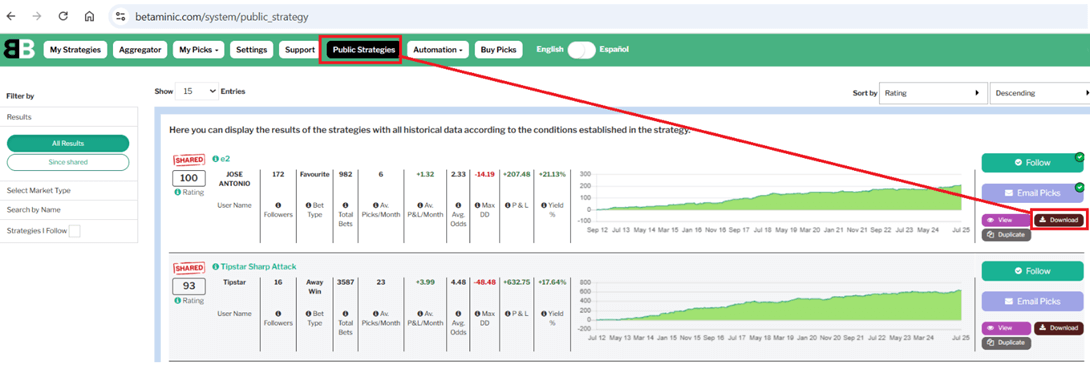This screenshot has width=1090, height=369.
Task: Click the browser forward arrow
Action: click(38, 16)
